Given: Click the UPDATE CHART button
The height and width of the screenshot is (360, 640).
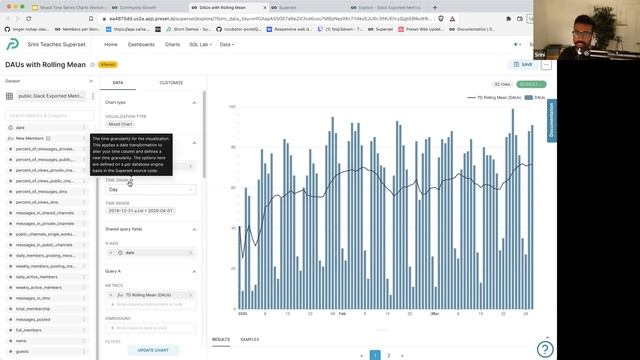Looking at the screenshot, I should tap(153, 350).
